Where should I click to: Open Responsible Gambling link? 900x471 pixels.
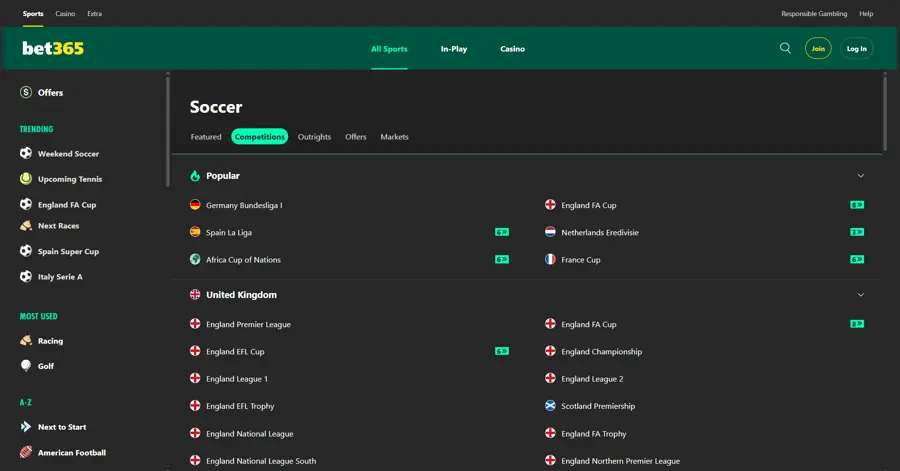(814, 13)
